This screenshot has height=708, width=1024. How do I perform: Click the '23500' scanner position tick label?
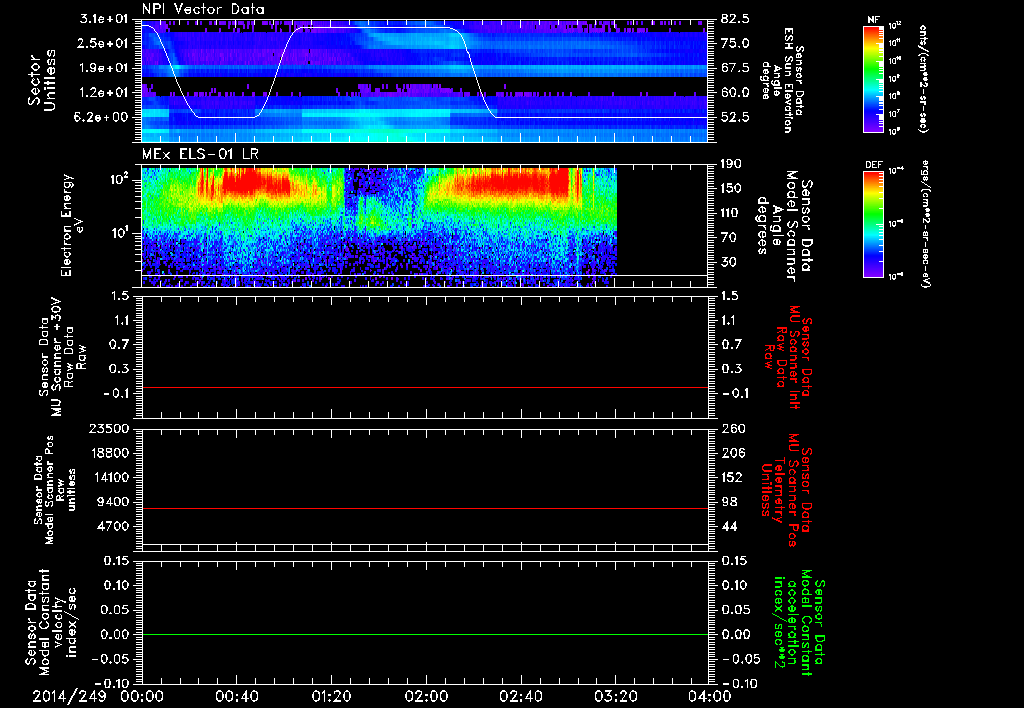[x=109, y=429]
